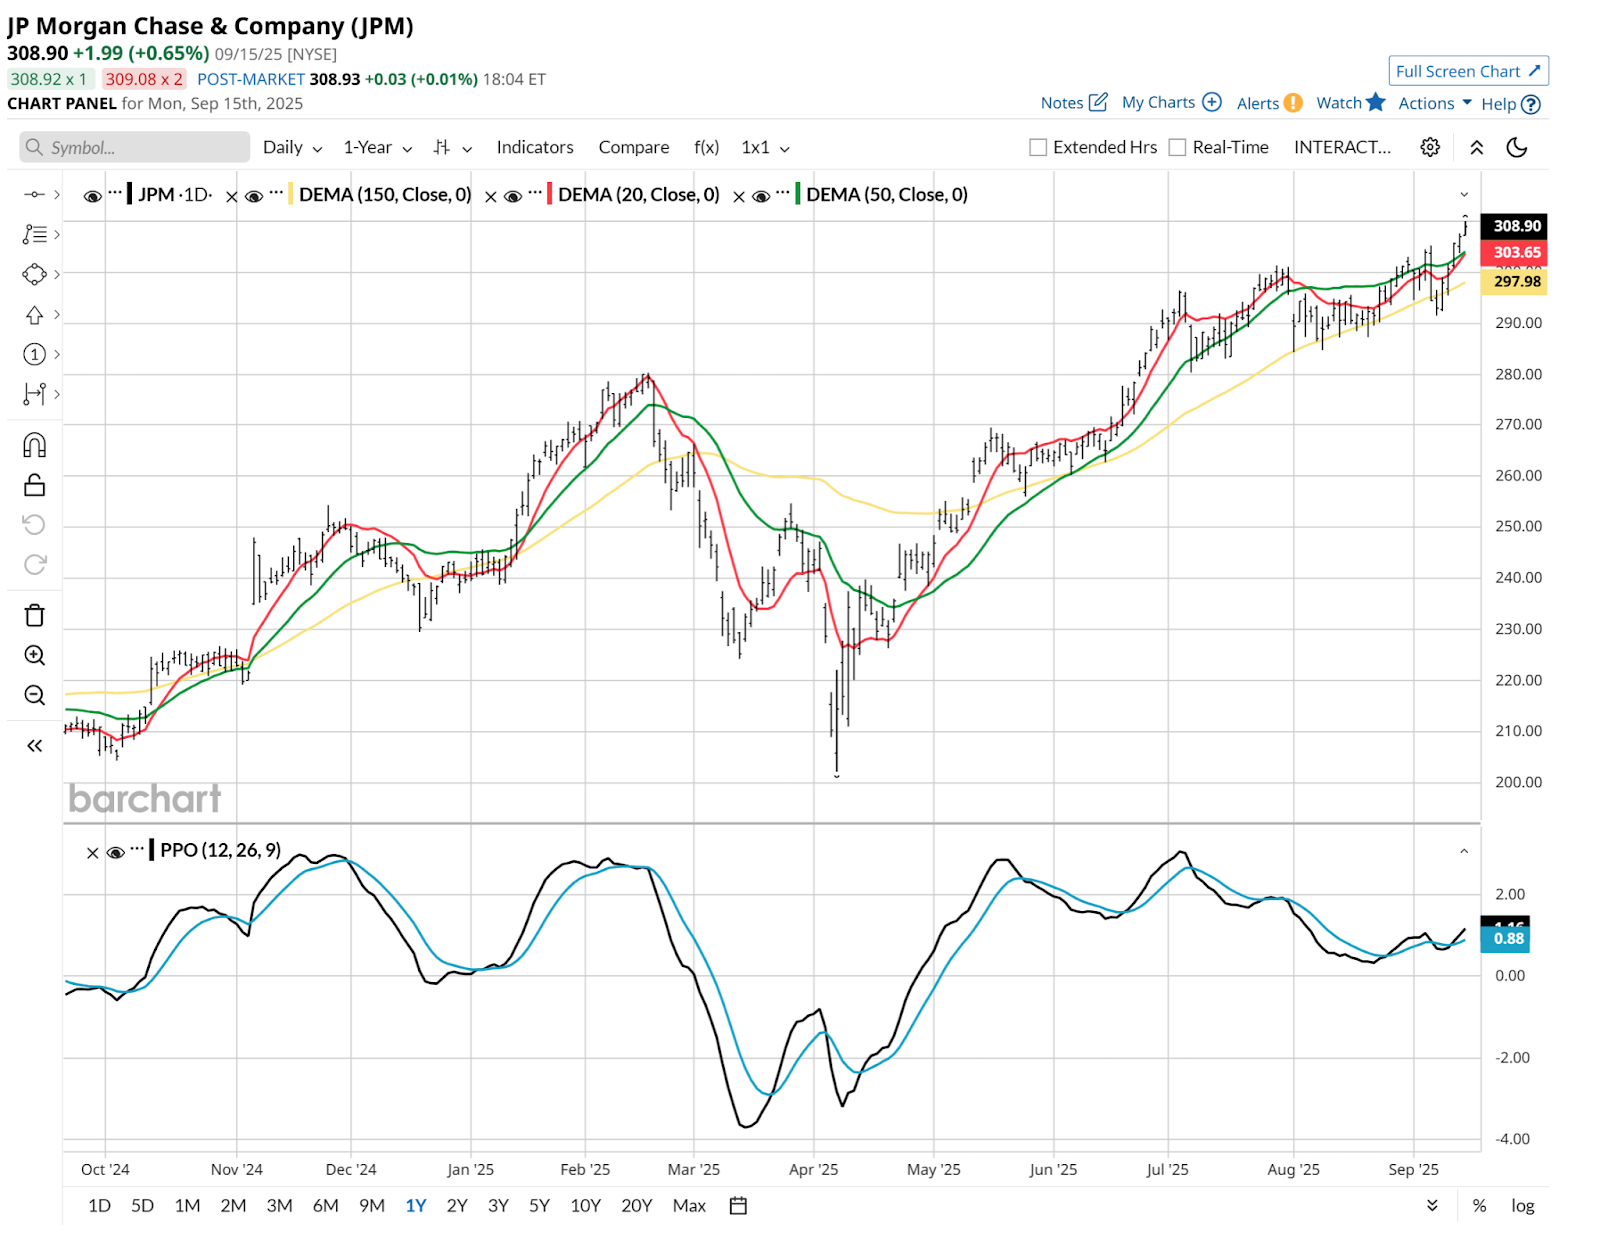
Task: Remove the DEMA (150, Close, 0) indicator
Action: [x=231, y=196]
